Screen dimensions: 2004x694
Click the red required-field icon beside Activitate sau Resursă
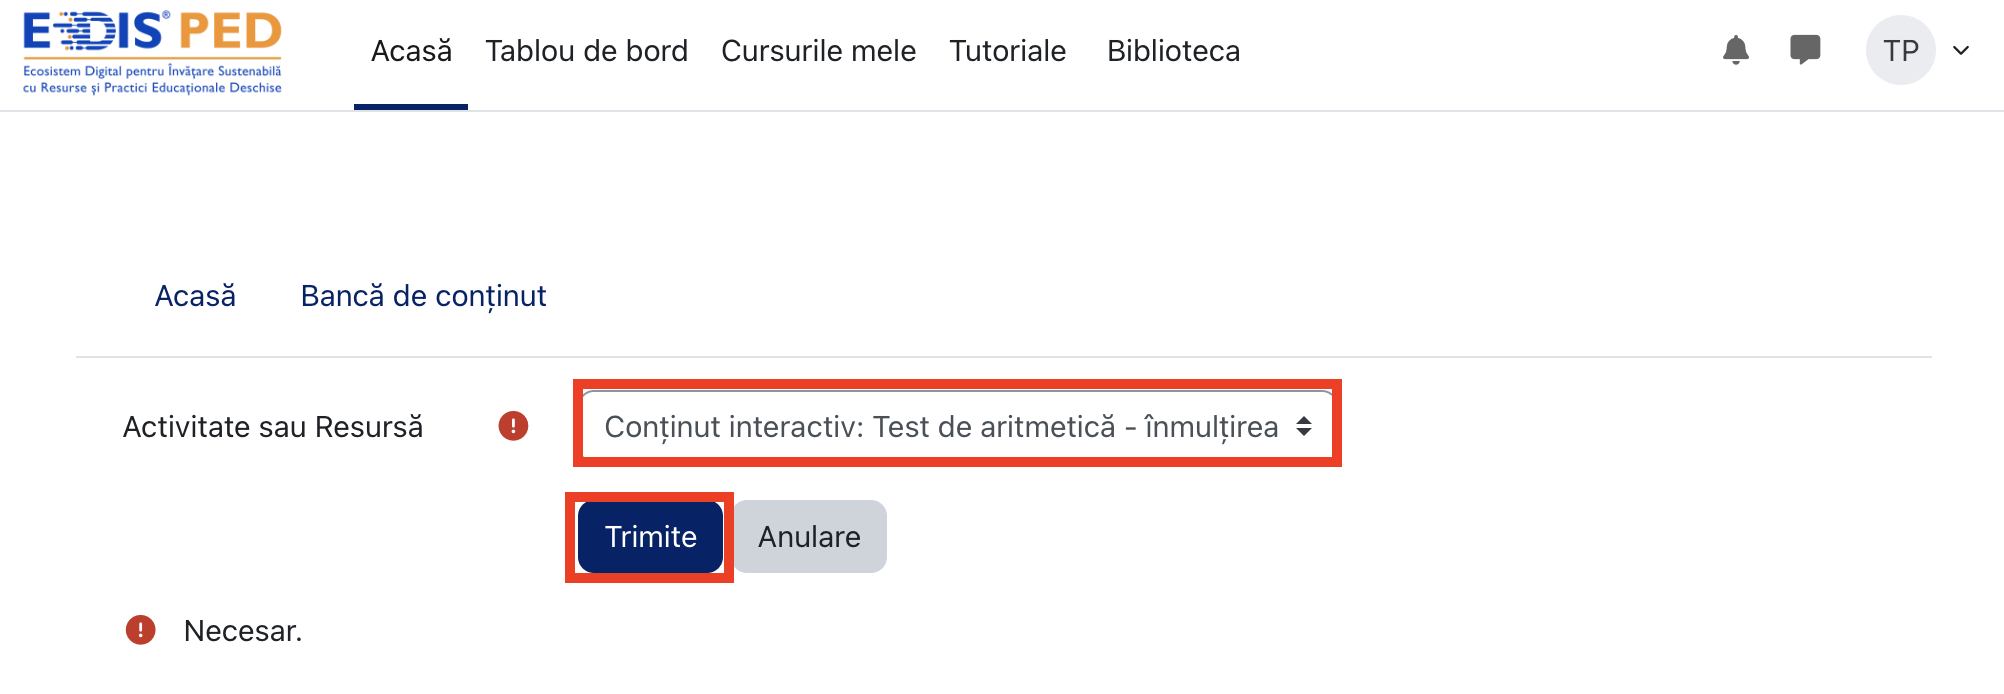click(x=512, y=426)
